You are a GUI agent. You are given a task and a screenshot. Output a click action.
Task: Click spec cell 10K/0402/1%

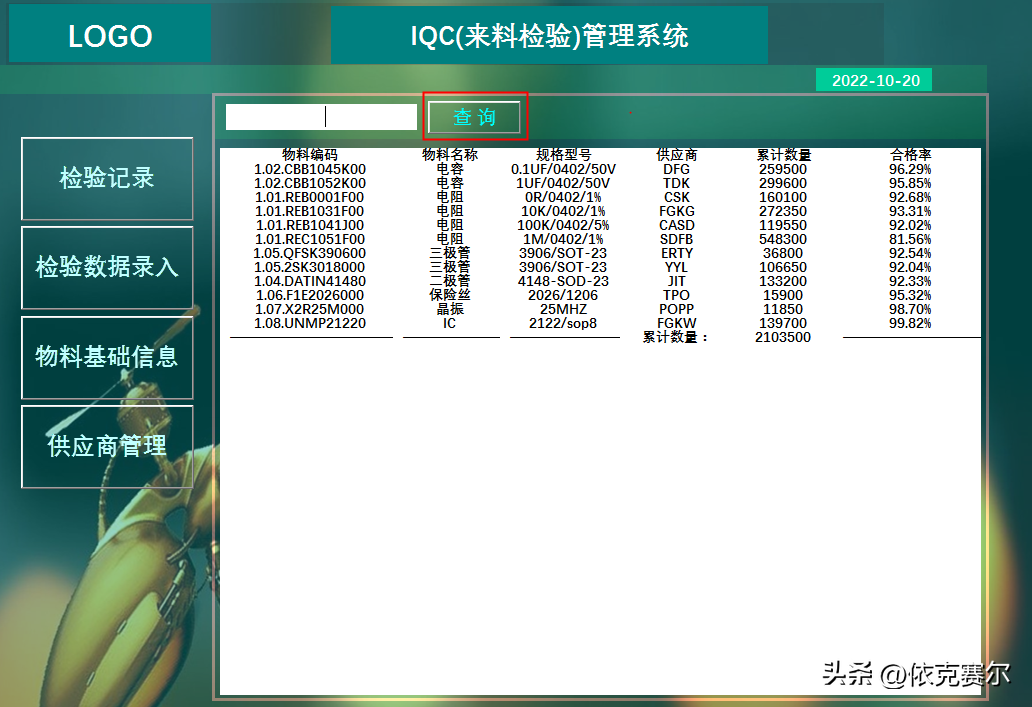pyautogui.click(x=563, y=211)
